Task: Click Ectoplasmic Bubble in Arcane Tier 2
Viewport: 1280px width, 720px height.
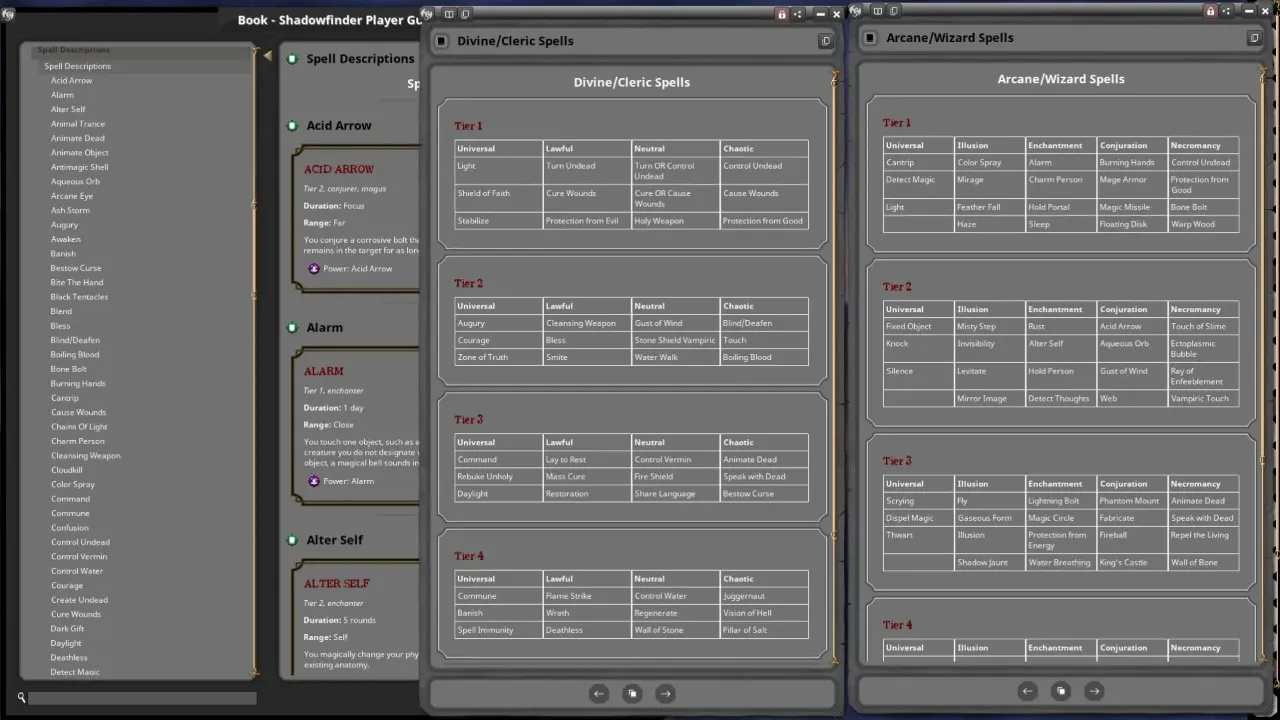Action: pyautogui.click(x=1193, y=349)
